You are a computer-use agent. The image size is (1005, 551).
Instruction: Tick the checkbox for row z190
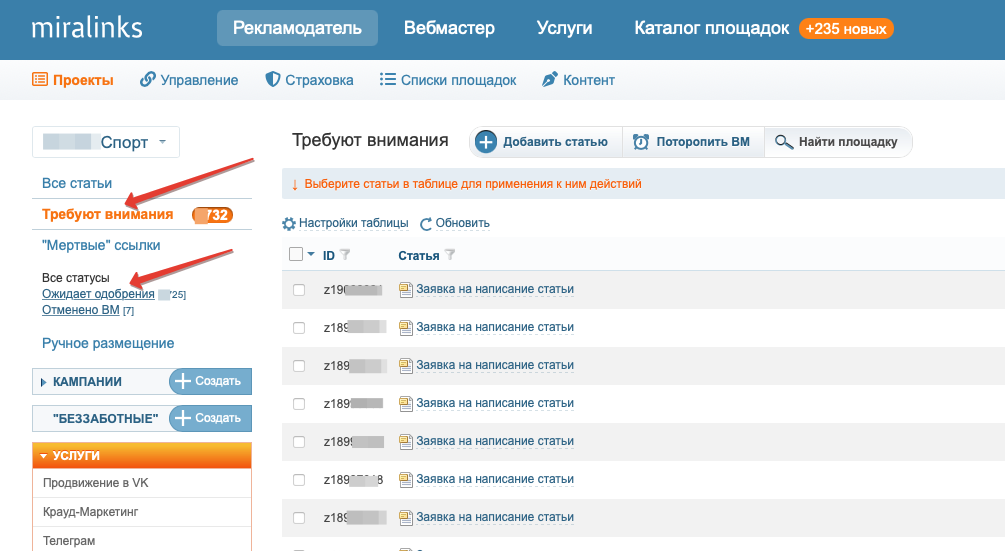(299, 290)
